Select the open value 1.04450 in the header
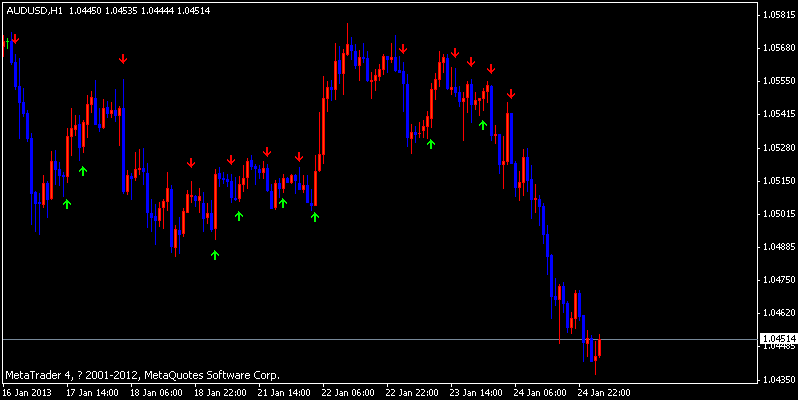 [86, 10]
